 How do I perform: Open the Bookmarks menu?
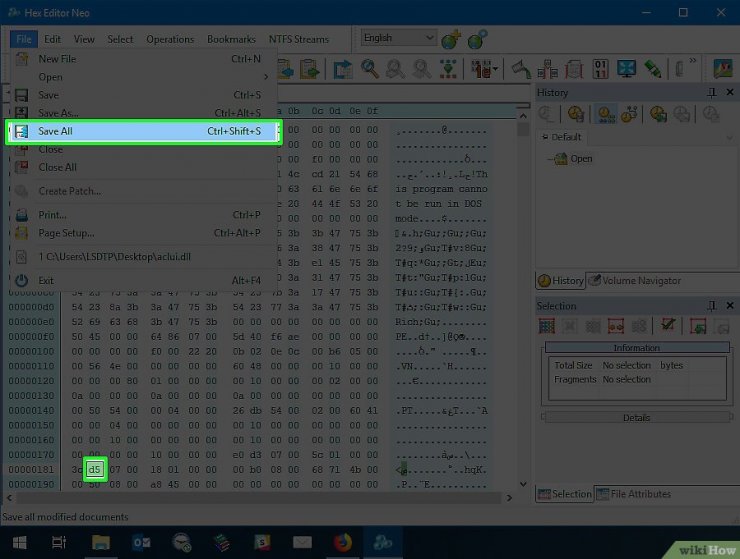[x=231, y=39]
